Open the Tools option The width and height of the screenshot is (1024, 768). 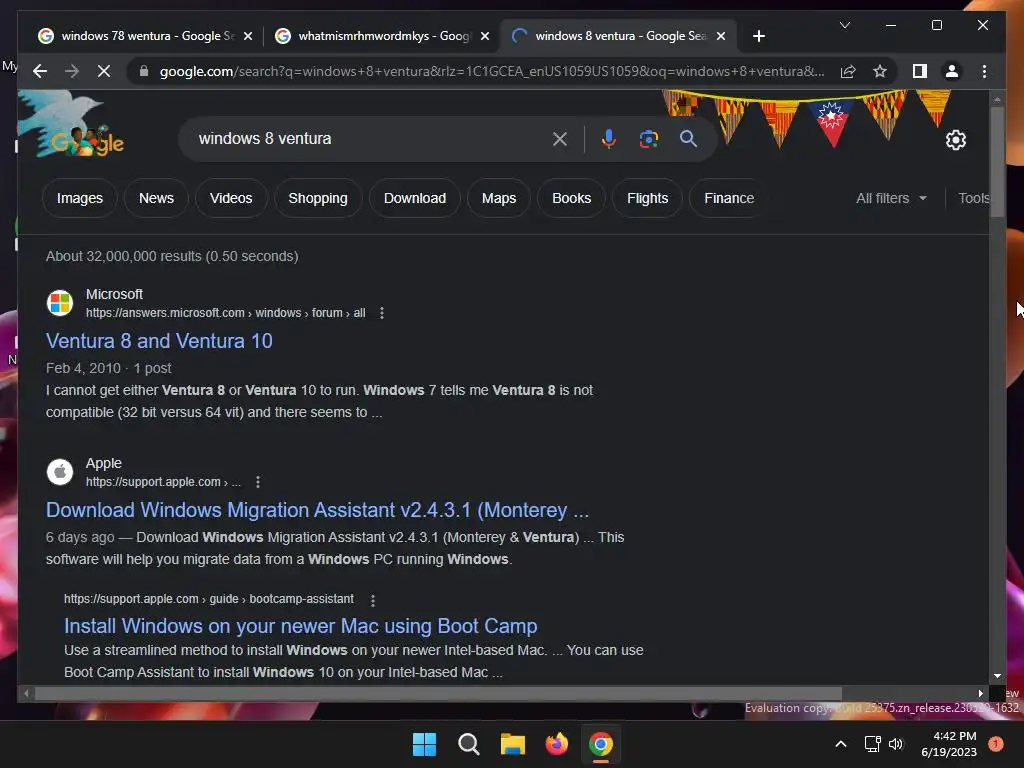pos(973,198)
